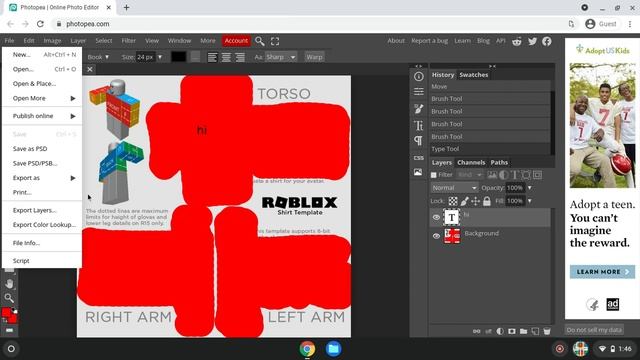Viewport: 640px width, 360px height.
Task: Click the red Account button
Action: tap(236, 41)
